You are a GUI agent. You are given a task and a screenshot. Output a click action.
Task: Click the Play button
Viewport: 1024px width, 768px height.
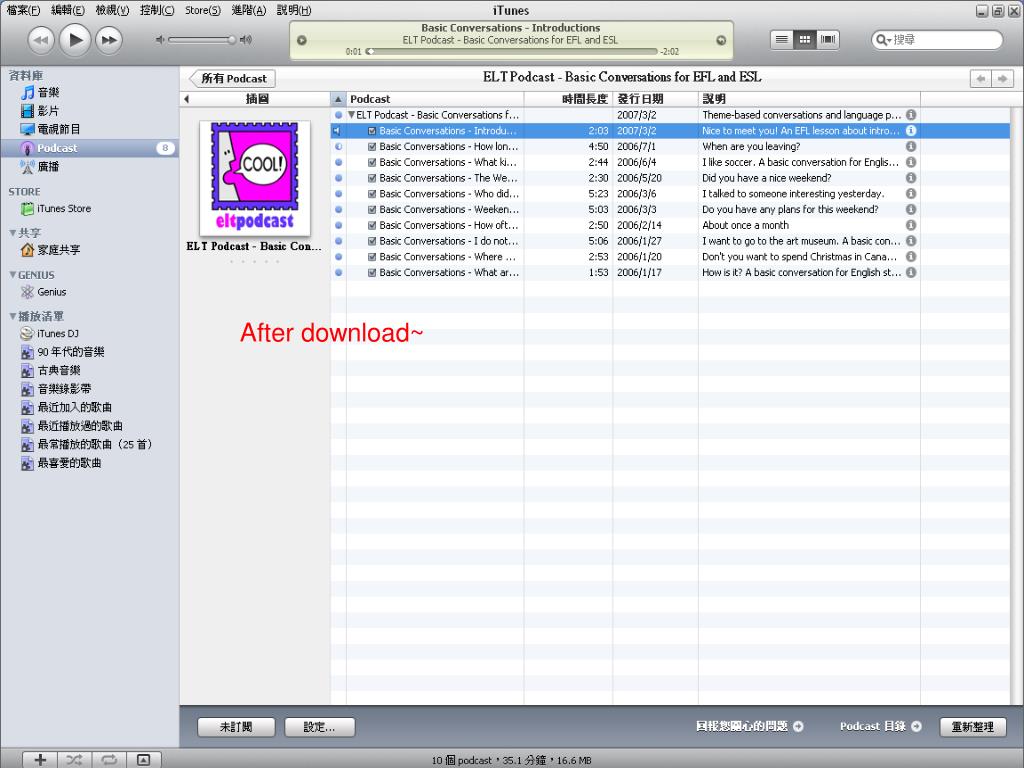point(74,40)
